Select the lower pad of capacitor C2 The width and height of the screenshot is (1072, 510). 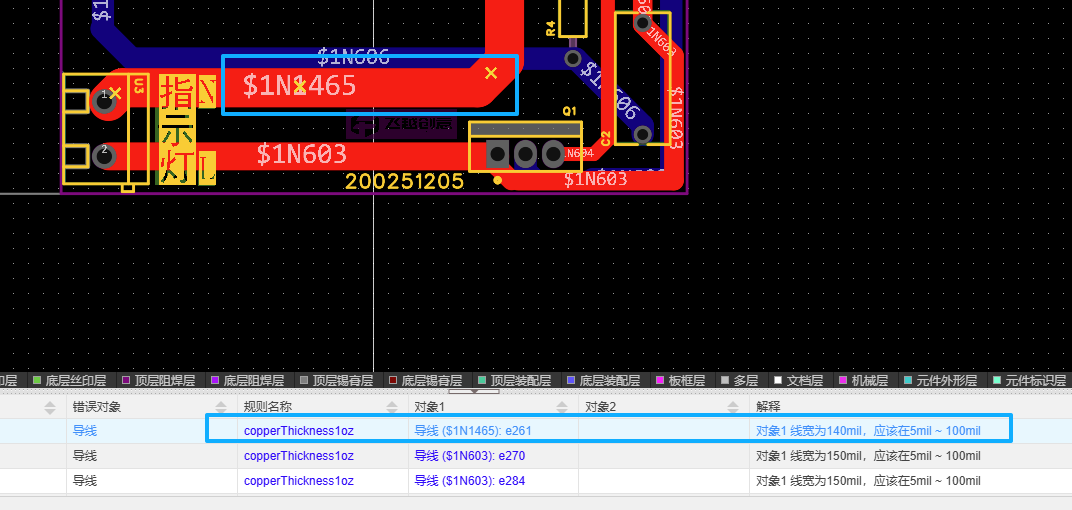(643, 134)
